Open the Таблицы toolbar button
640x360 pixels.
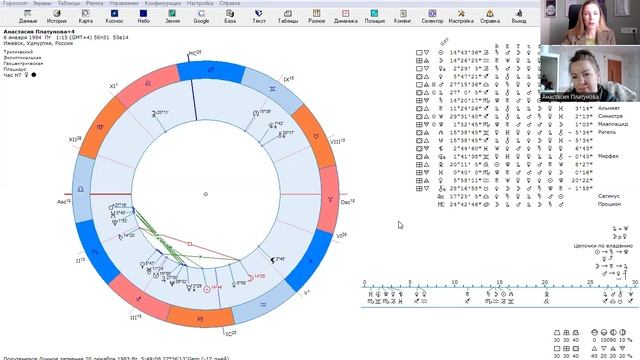(288, 17)
